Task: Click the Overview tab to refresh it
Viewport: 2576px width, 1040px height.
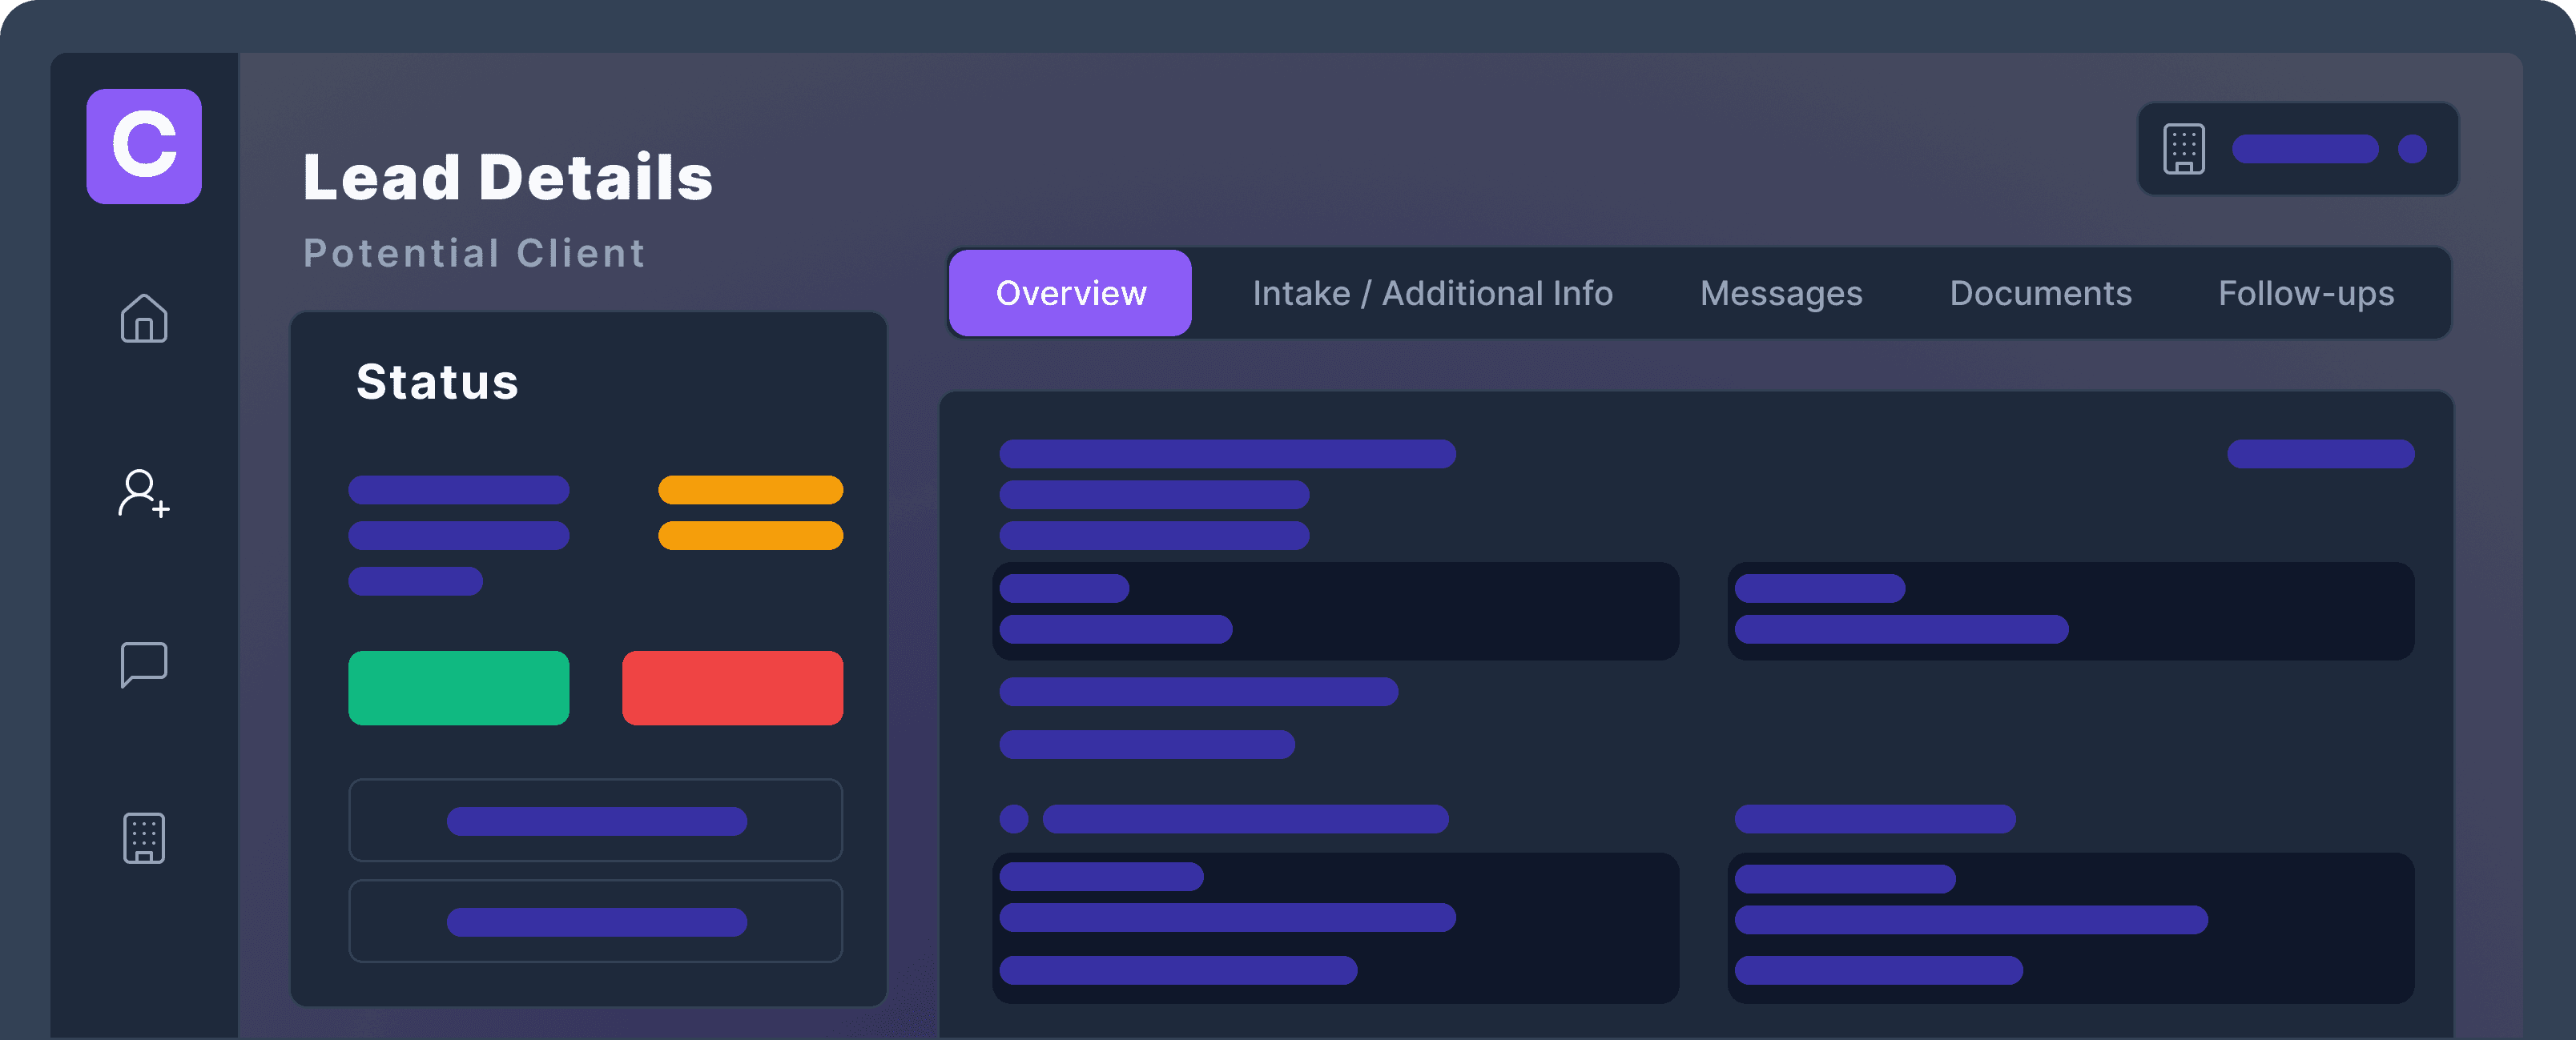Action: (x=1069, y=293)
